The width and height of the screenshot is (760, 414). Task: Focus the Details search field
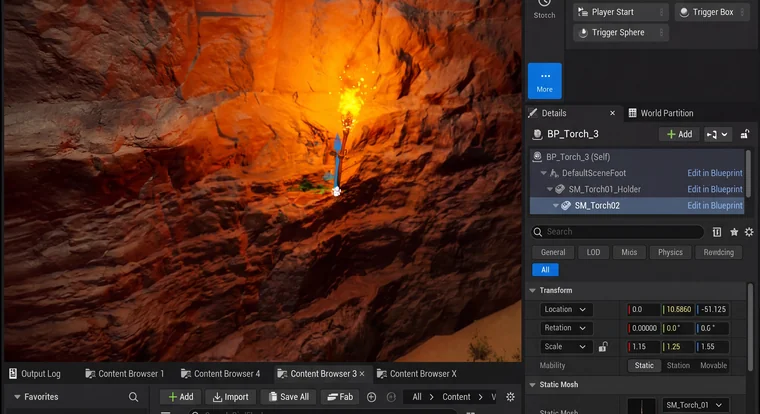pos(617,232)
